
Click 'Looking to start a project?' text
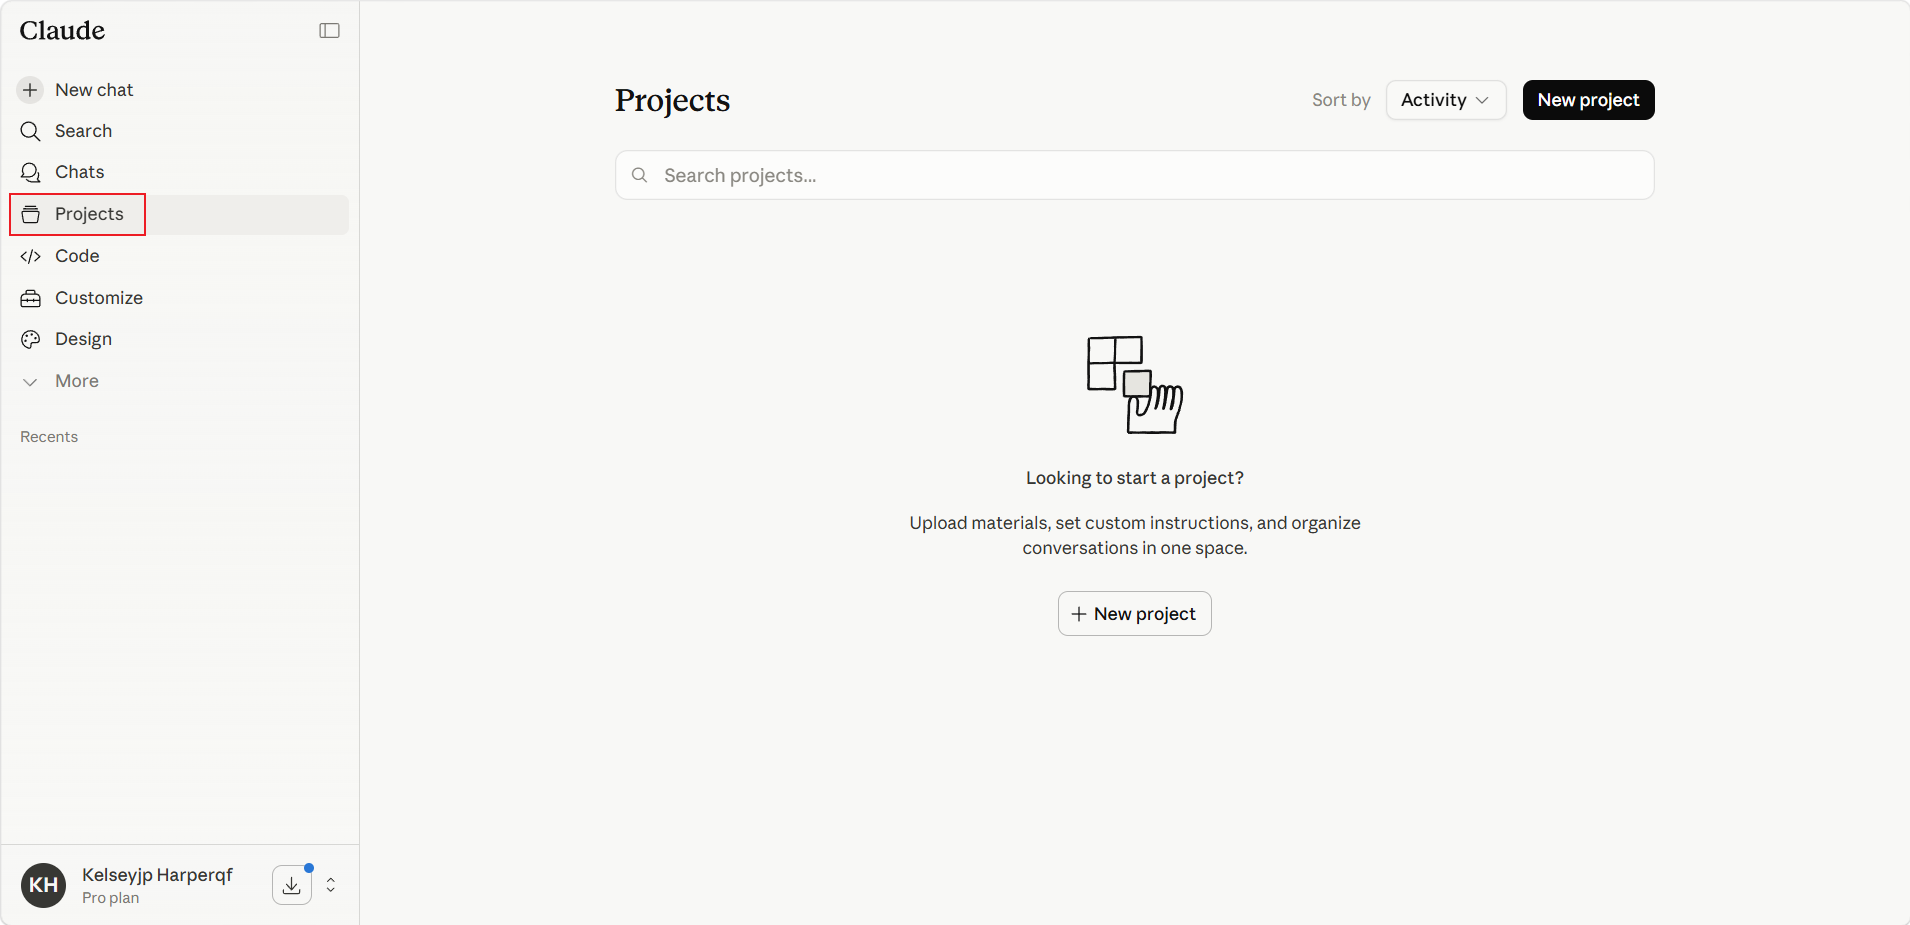click(x=1135, y=478)
